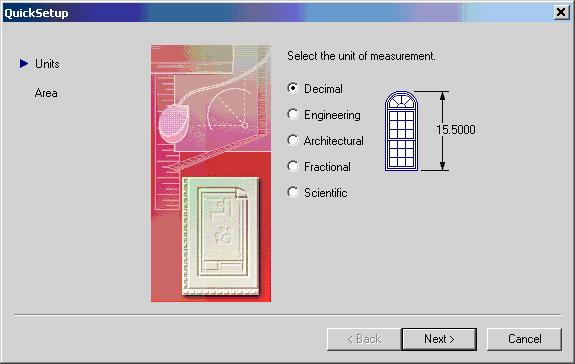Screen dimensions: 575x364
Task: Go to the Area step in the sidebar
Action: (46, 93)
